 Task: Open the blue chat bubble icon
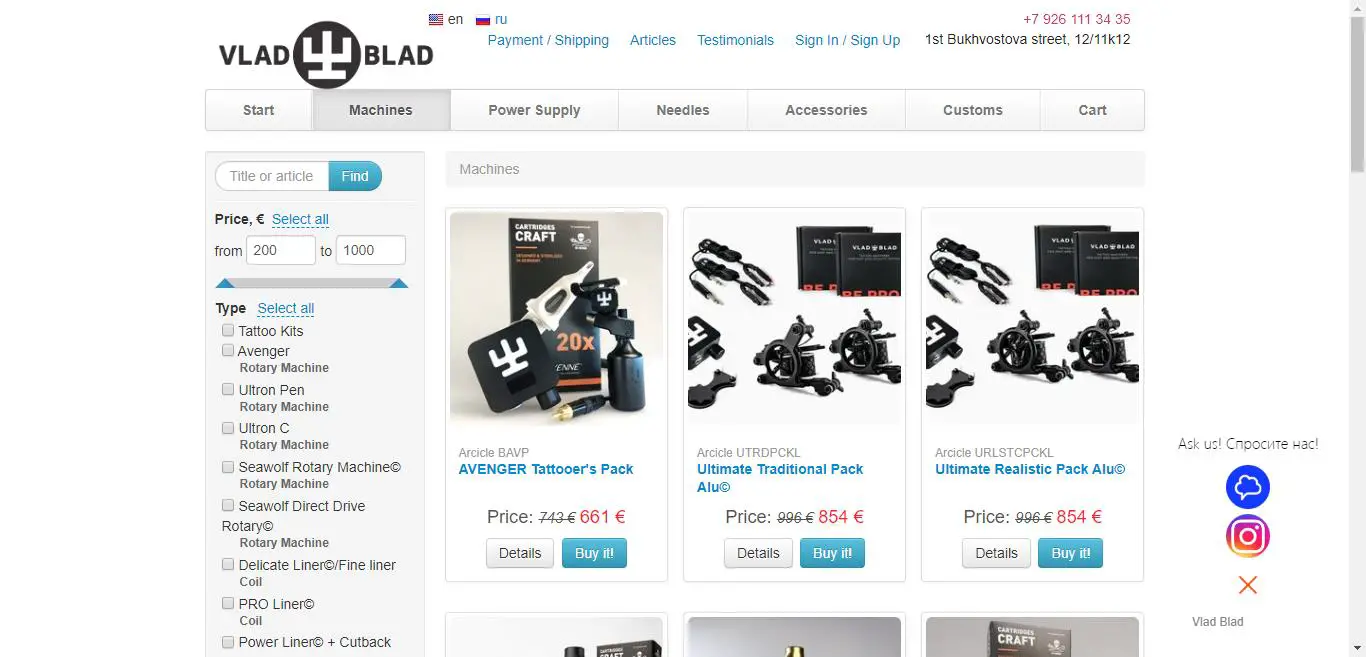(1247, 487)
